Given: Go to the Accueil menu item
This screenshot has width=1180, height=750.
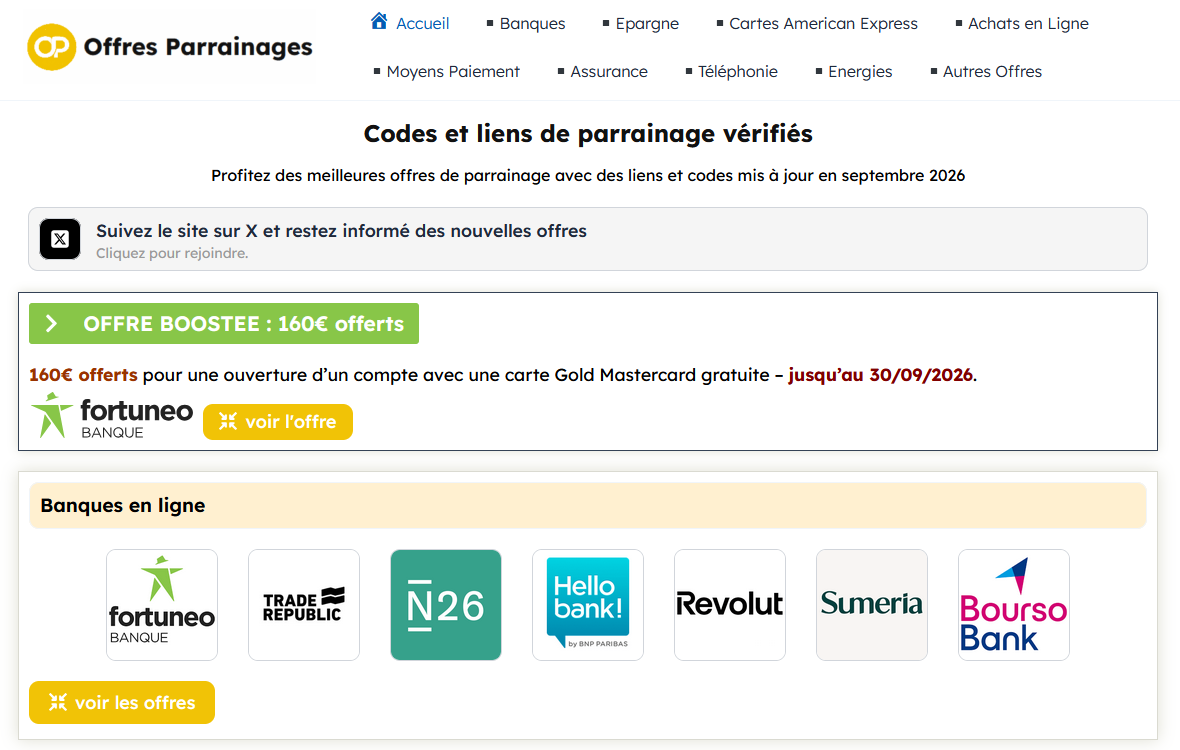Looking at the screenshot, I should click(422, 24).
